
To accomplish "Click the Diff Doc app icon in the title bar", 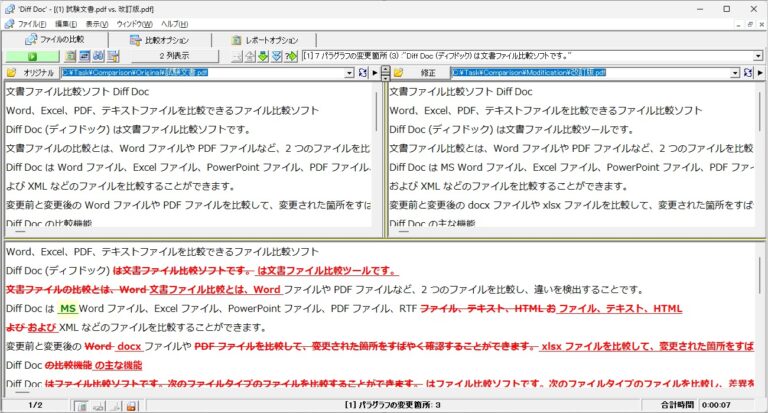I will coord(9,9).
